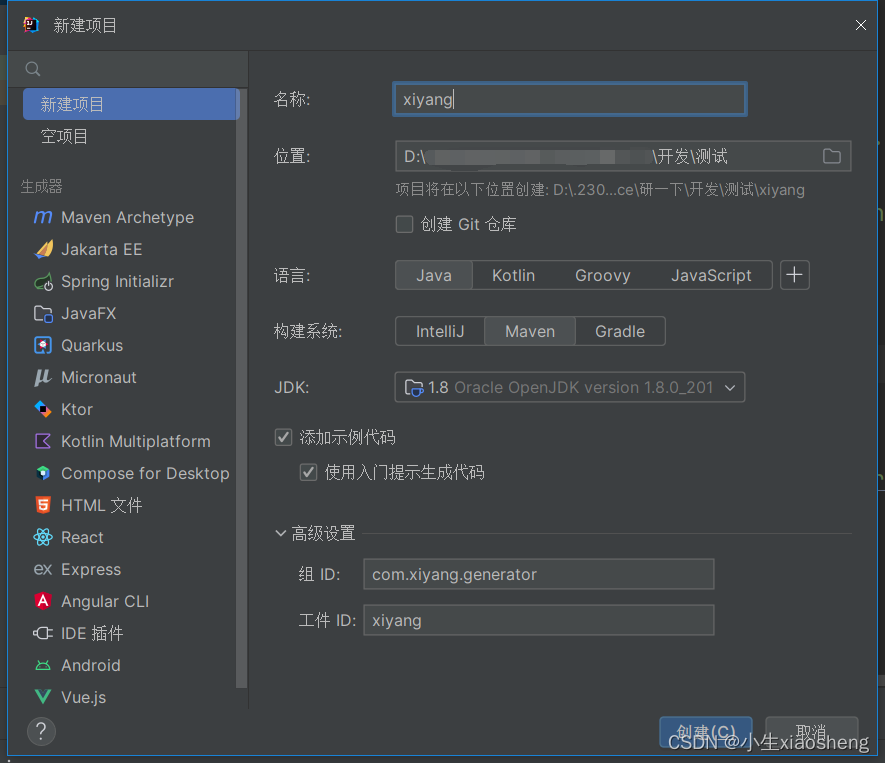Viewport: 885px width, 763px height.
Task: Uncheck the 使用入门提示生成代码 checkbox
Action: point(308,472)
